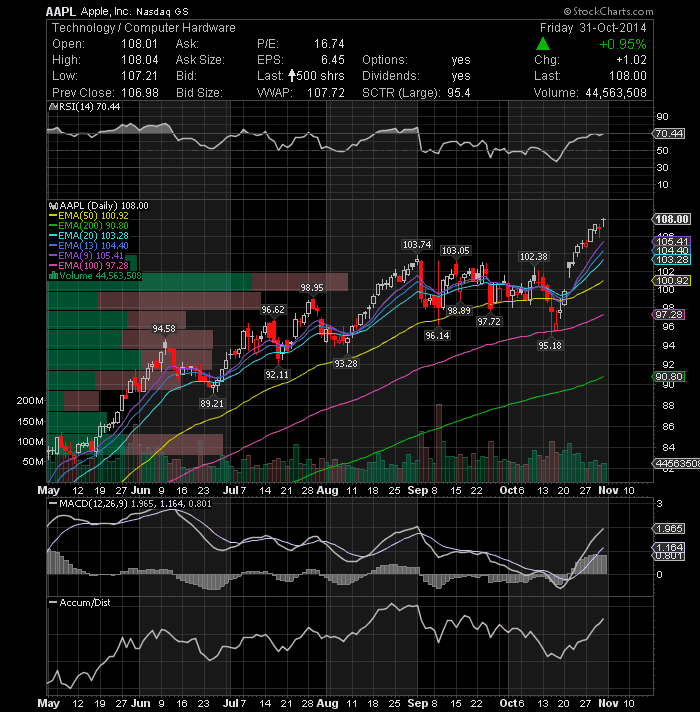Viewport: 700px width, 712px height.
Task: Click the Chg value +1.02
Action: pos(631,60)
